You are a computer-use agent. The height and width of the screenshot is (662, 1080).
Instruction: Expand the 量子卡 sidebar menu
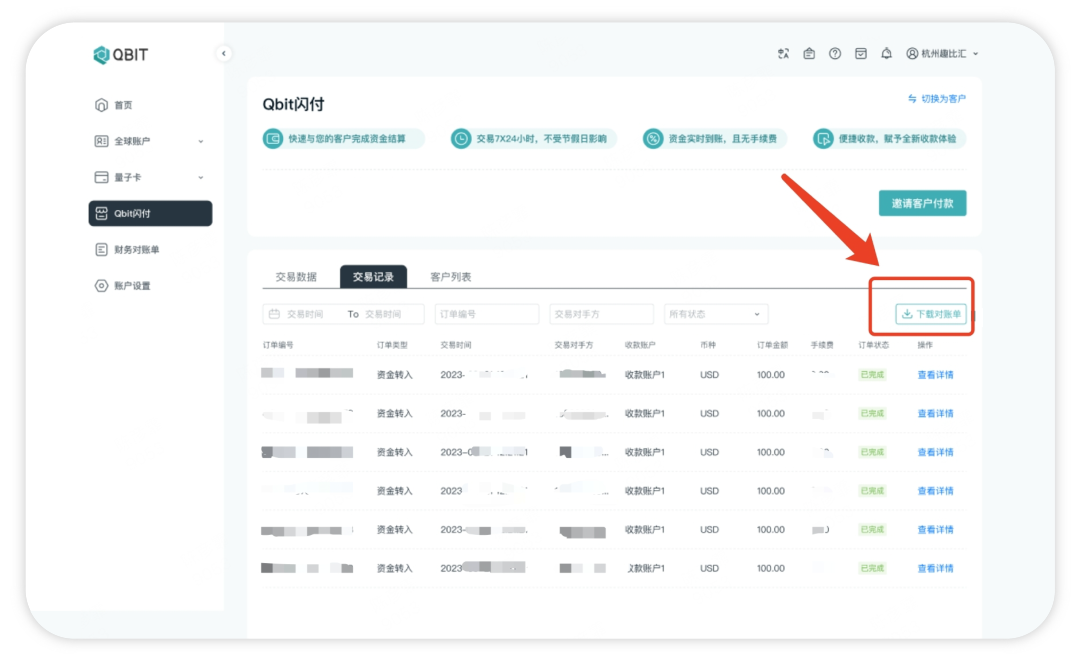(150, 177)
